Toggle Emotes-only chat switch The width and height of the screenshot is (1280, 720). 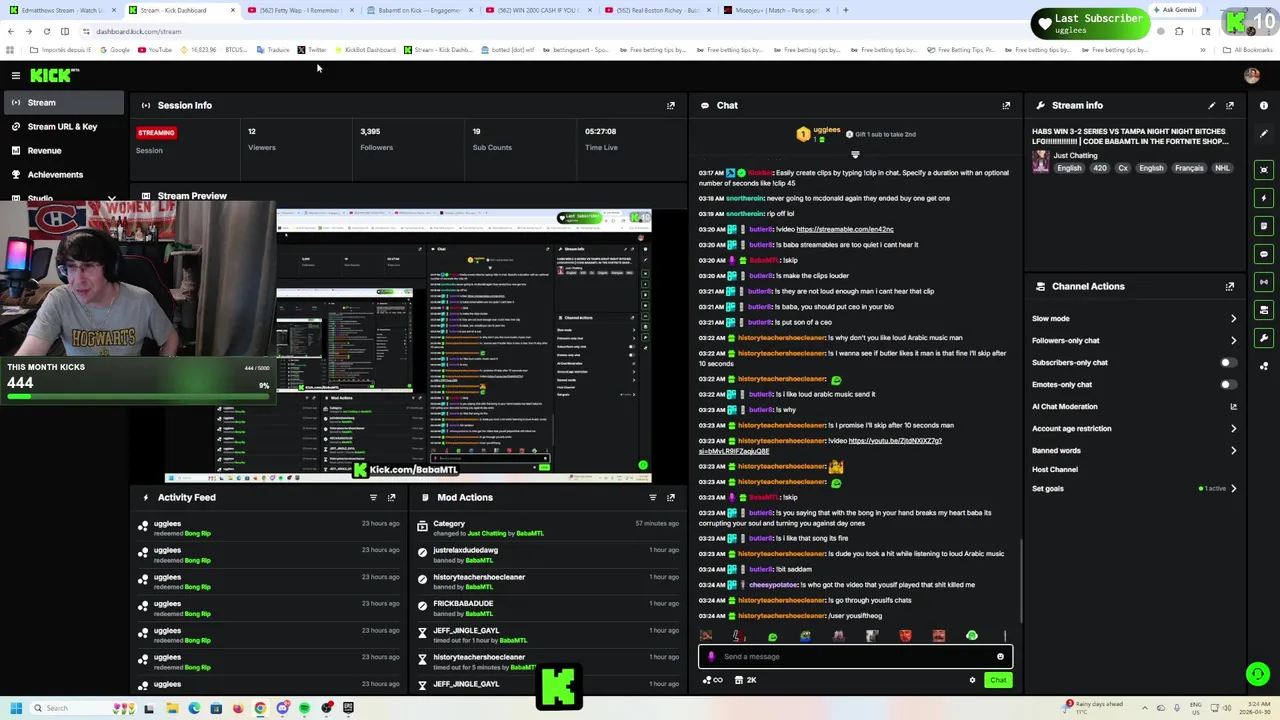(x=1228, y=385)
